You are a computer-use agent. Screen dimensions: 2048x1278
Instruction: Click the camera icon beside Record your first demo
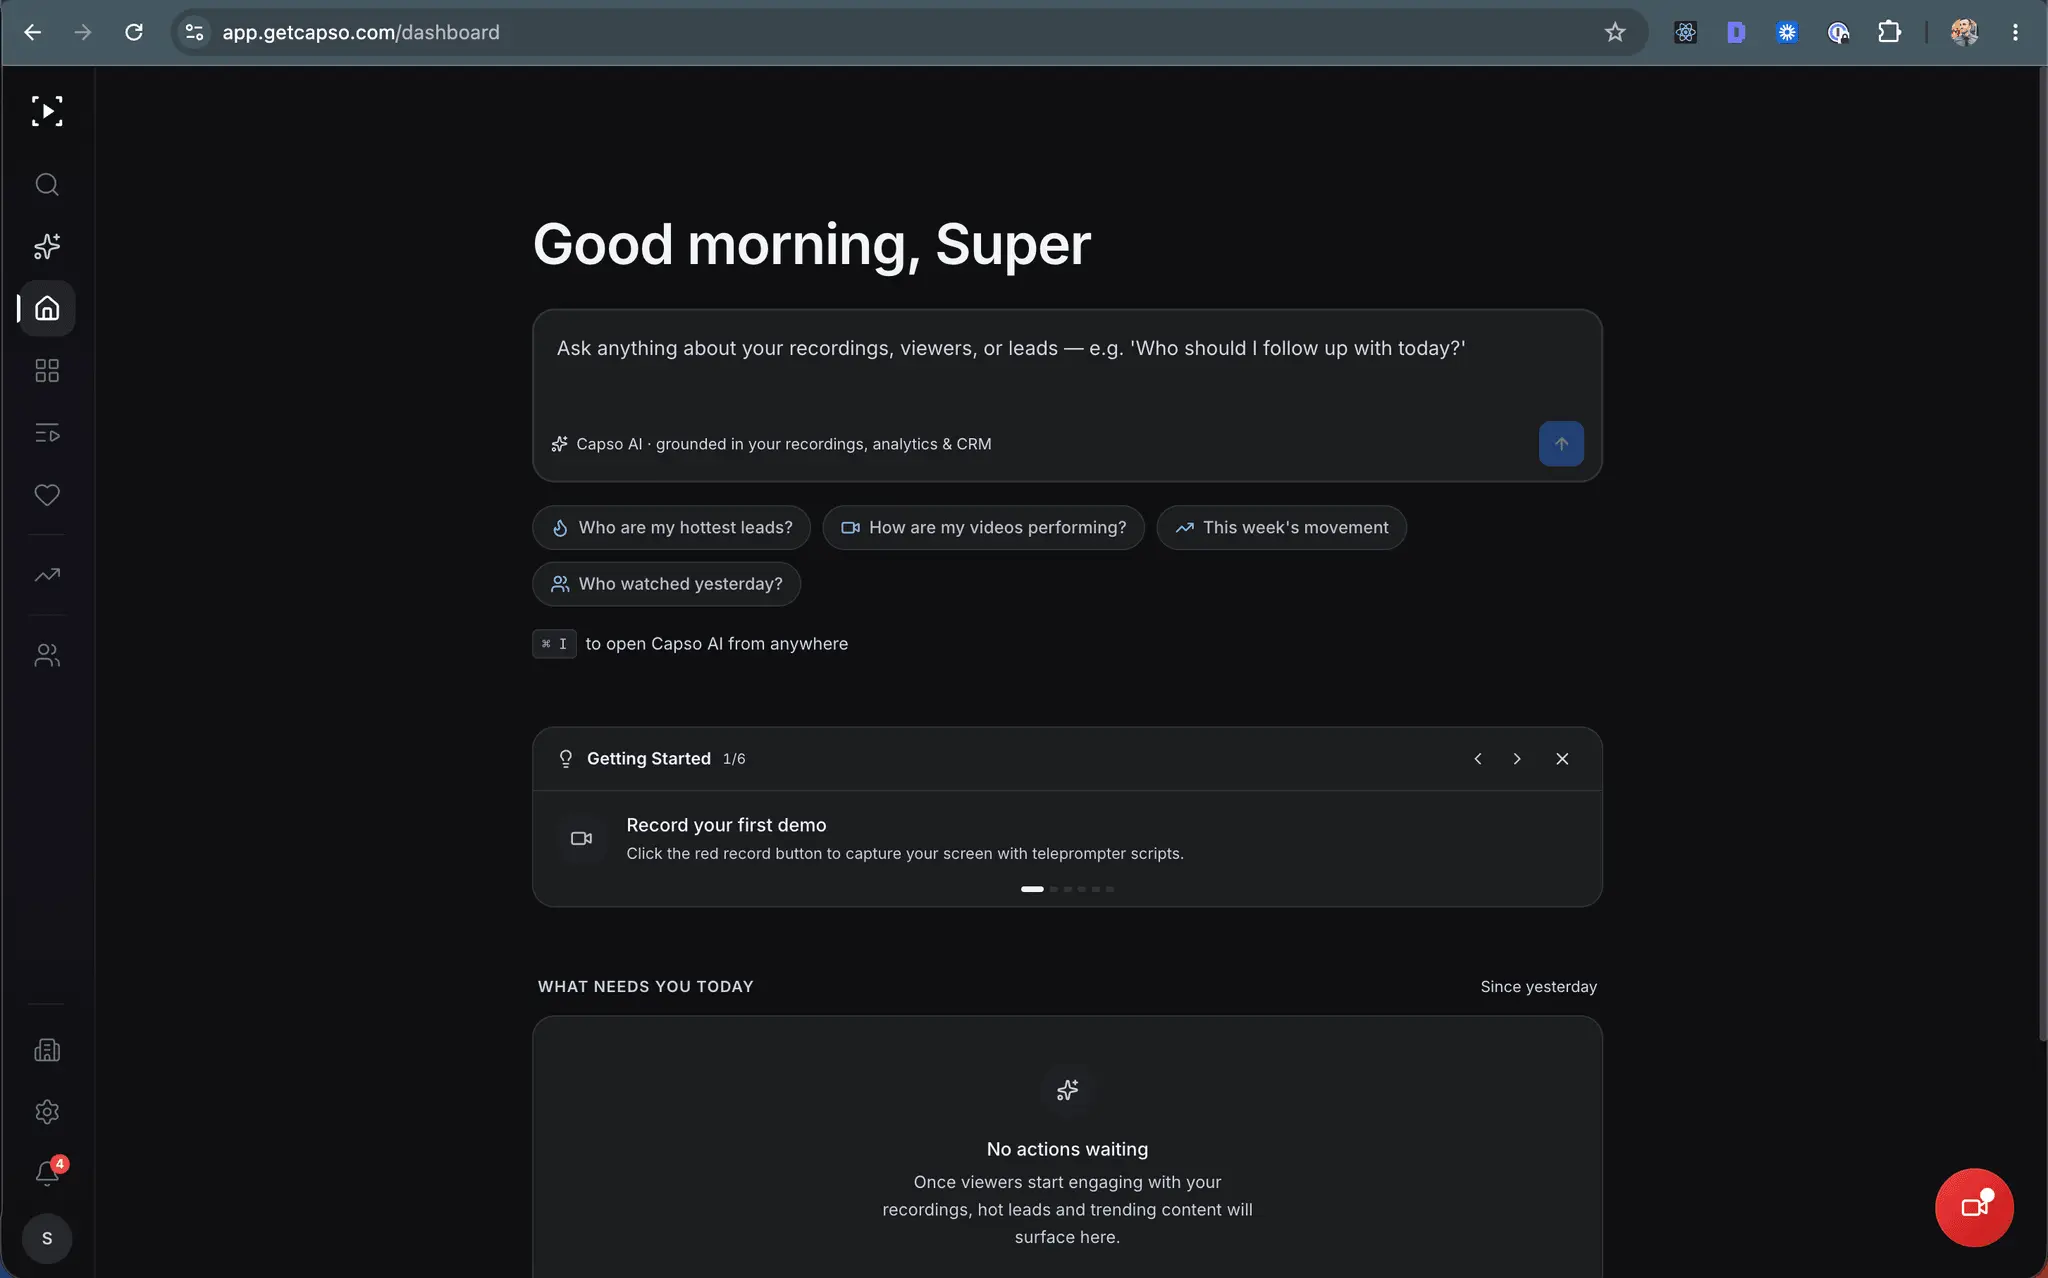point(581,838)
